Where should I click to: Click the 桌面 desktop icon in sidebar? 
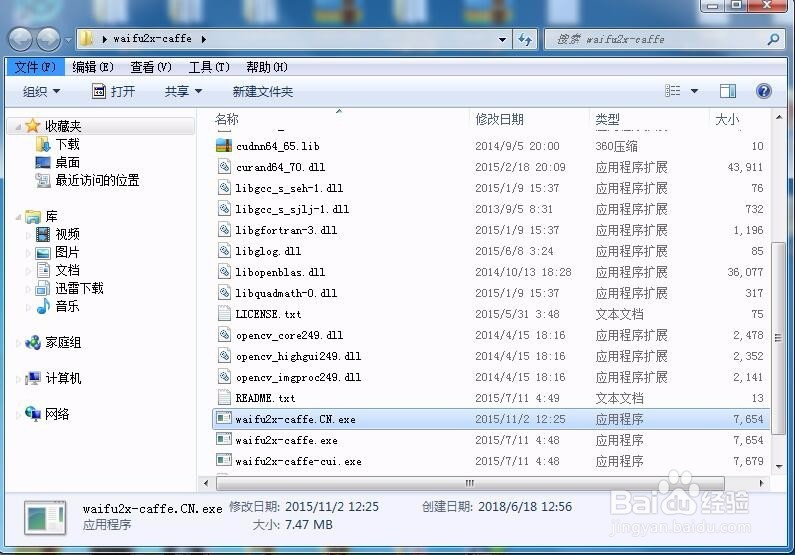point(43,162)
